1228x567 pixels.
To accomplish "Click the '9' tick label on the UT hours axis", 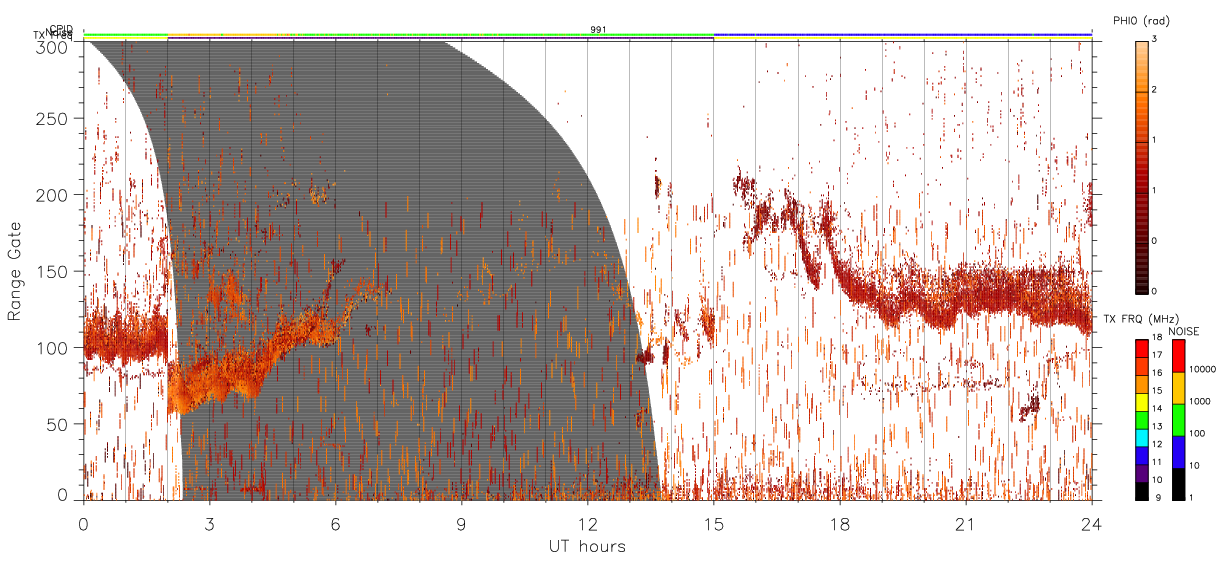I will [x=462, y=523].
